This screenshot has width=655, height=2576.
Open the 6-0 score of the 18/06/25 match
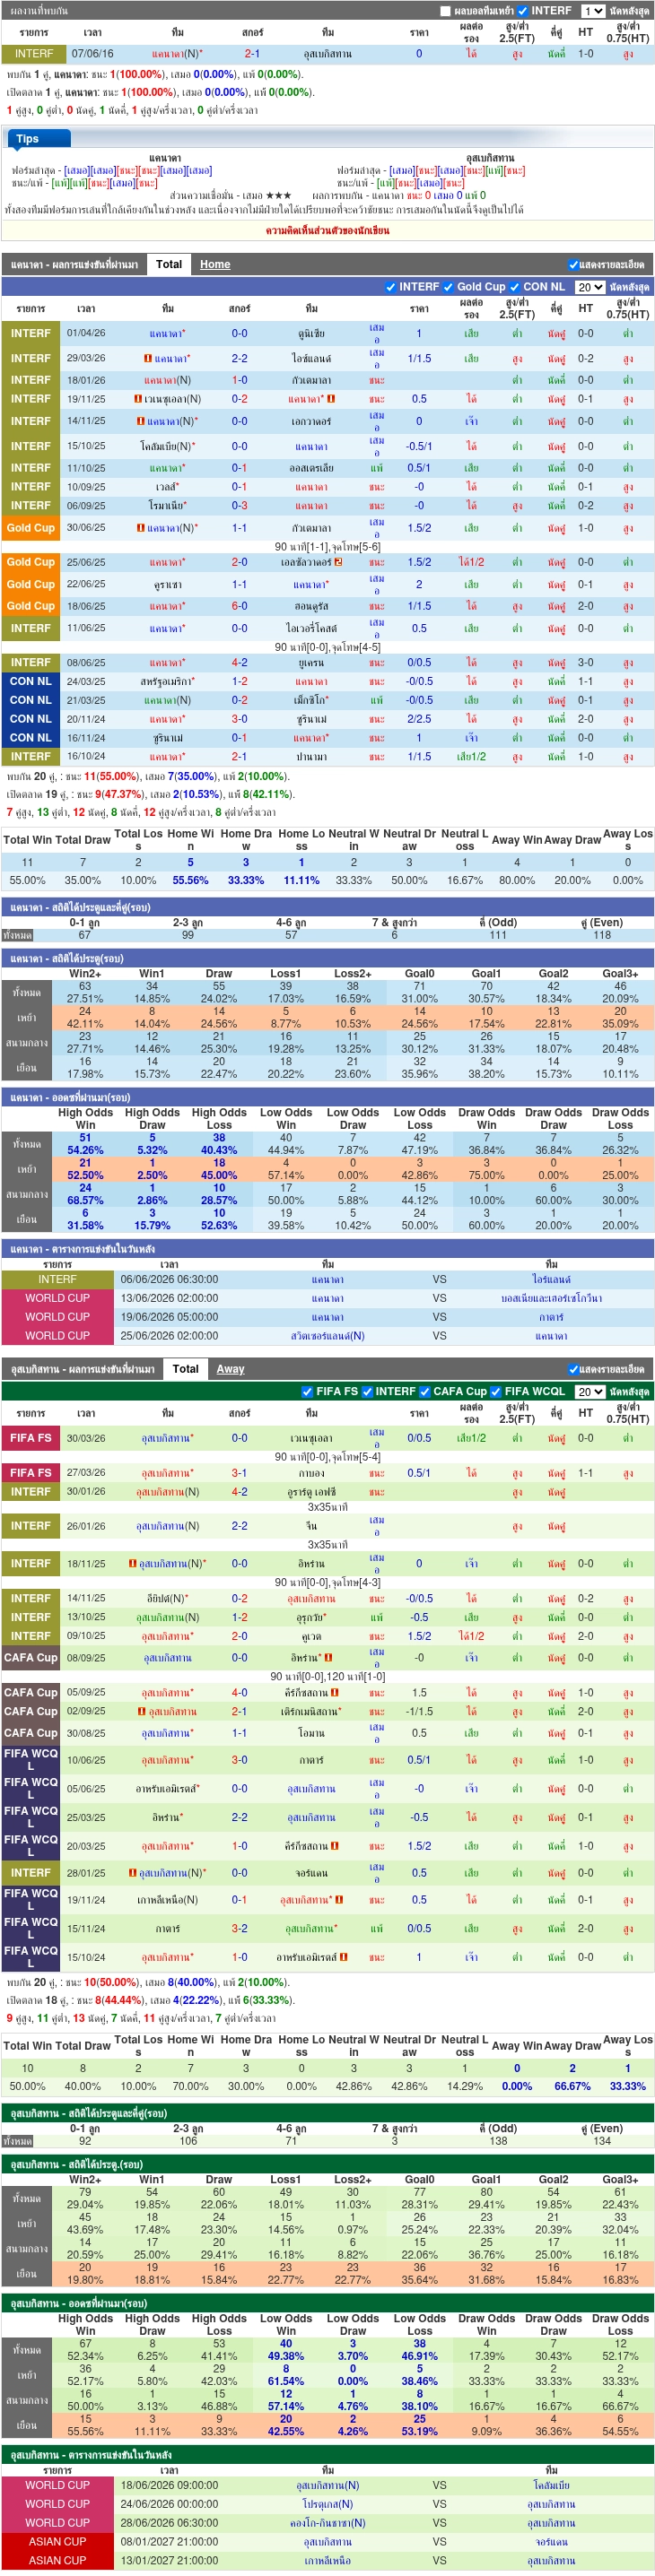pos(240,606)
